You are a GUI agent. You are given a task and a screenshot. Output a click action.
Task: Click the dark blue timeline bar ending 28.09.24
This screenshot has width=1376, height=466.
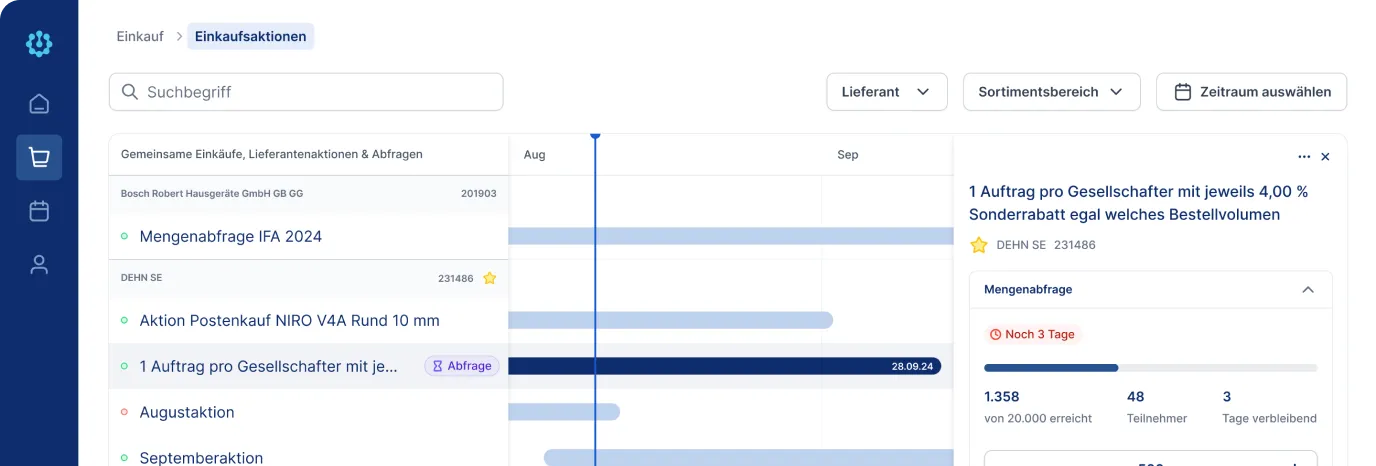point(725,366)
